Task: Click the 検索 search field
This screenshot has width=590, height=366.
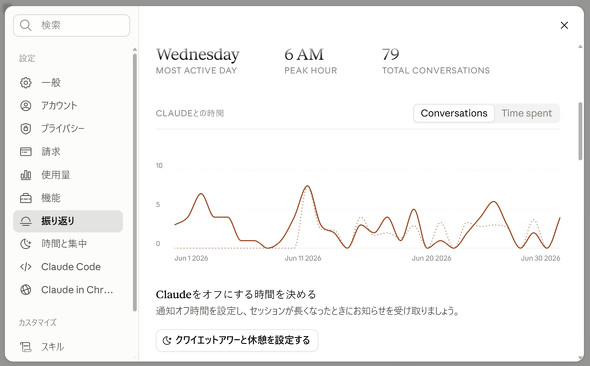Action: coord(71,25)
